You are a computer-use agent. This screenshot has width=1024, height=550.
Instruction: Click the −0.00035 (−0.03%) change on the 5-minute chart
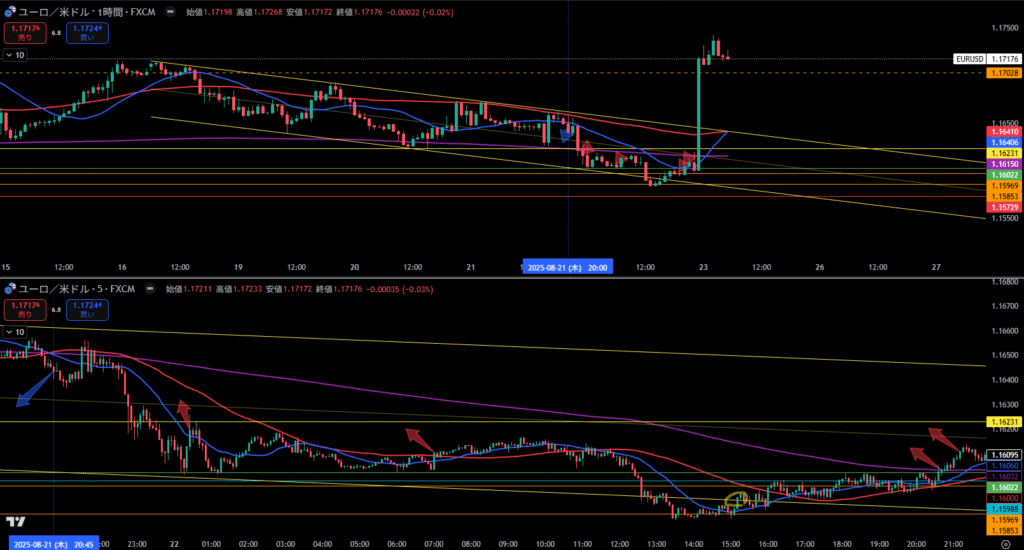[x=399, y=289]
